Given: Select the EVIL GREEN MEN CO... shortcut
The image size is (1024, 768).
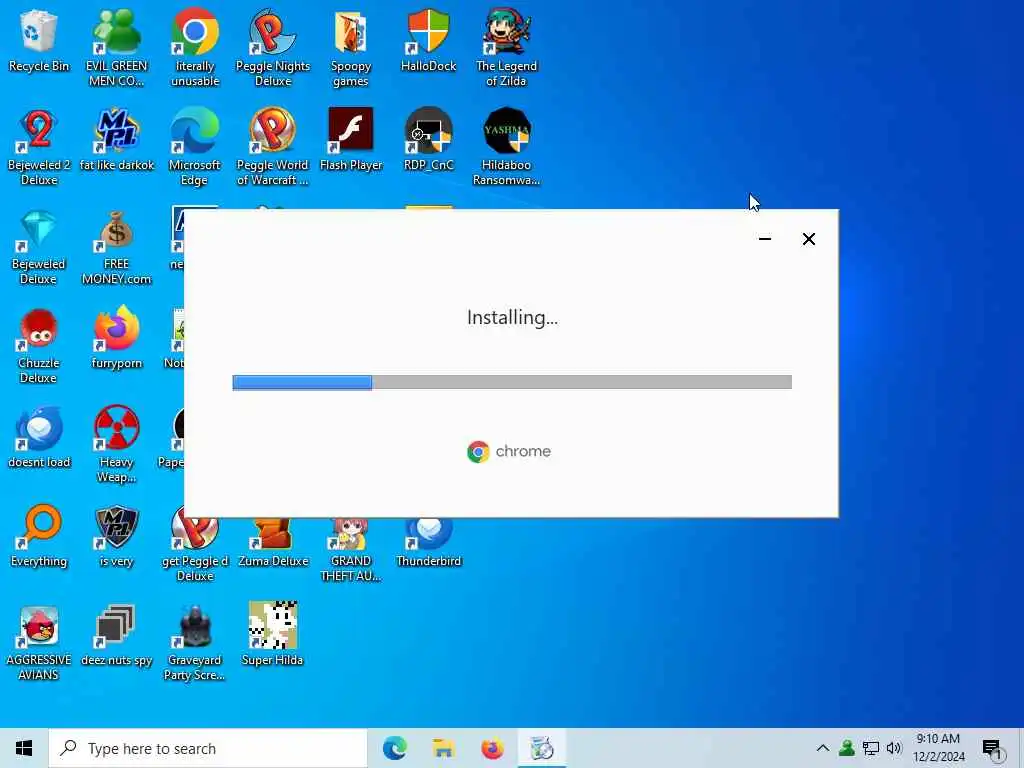Looking at the screenshot, I should [x=116, y=48].
